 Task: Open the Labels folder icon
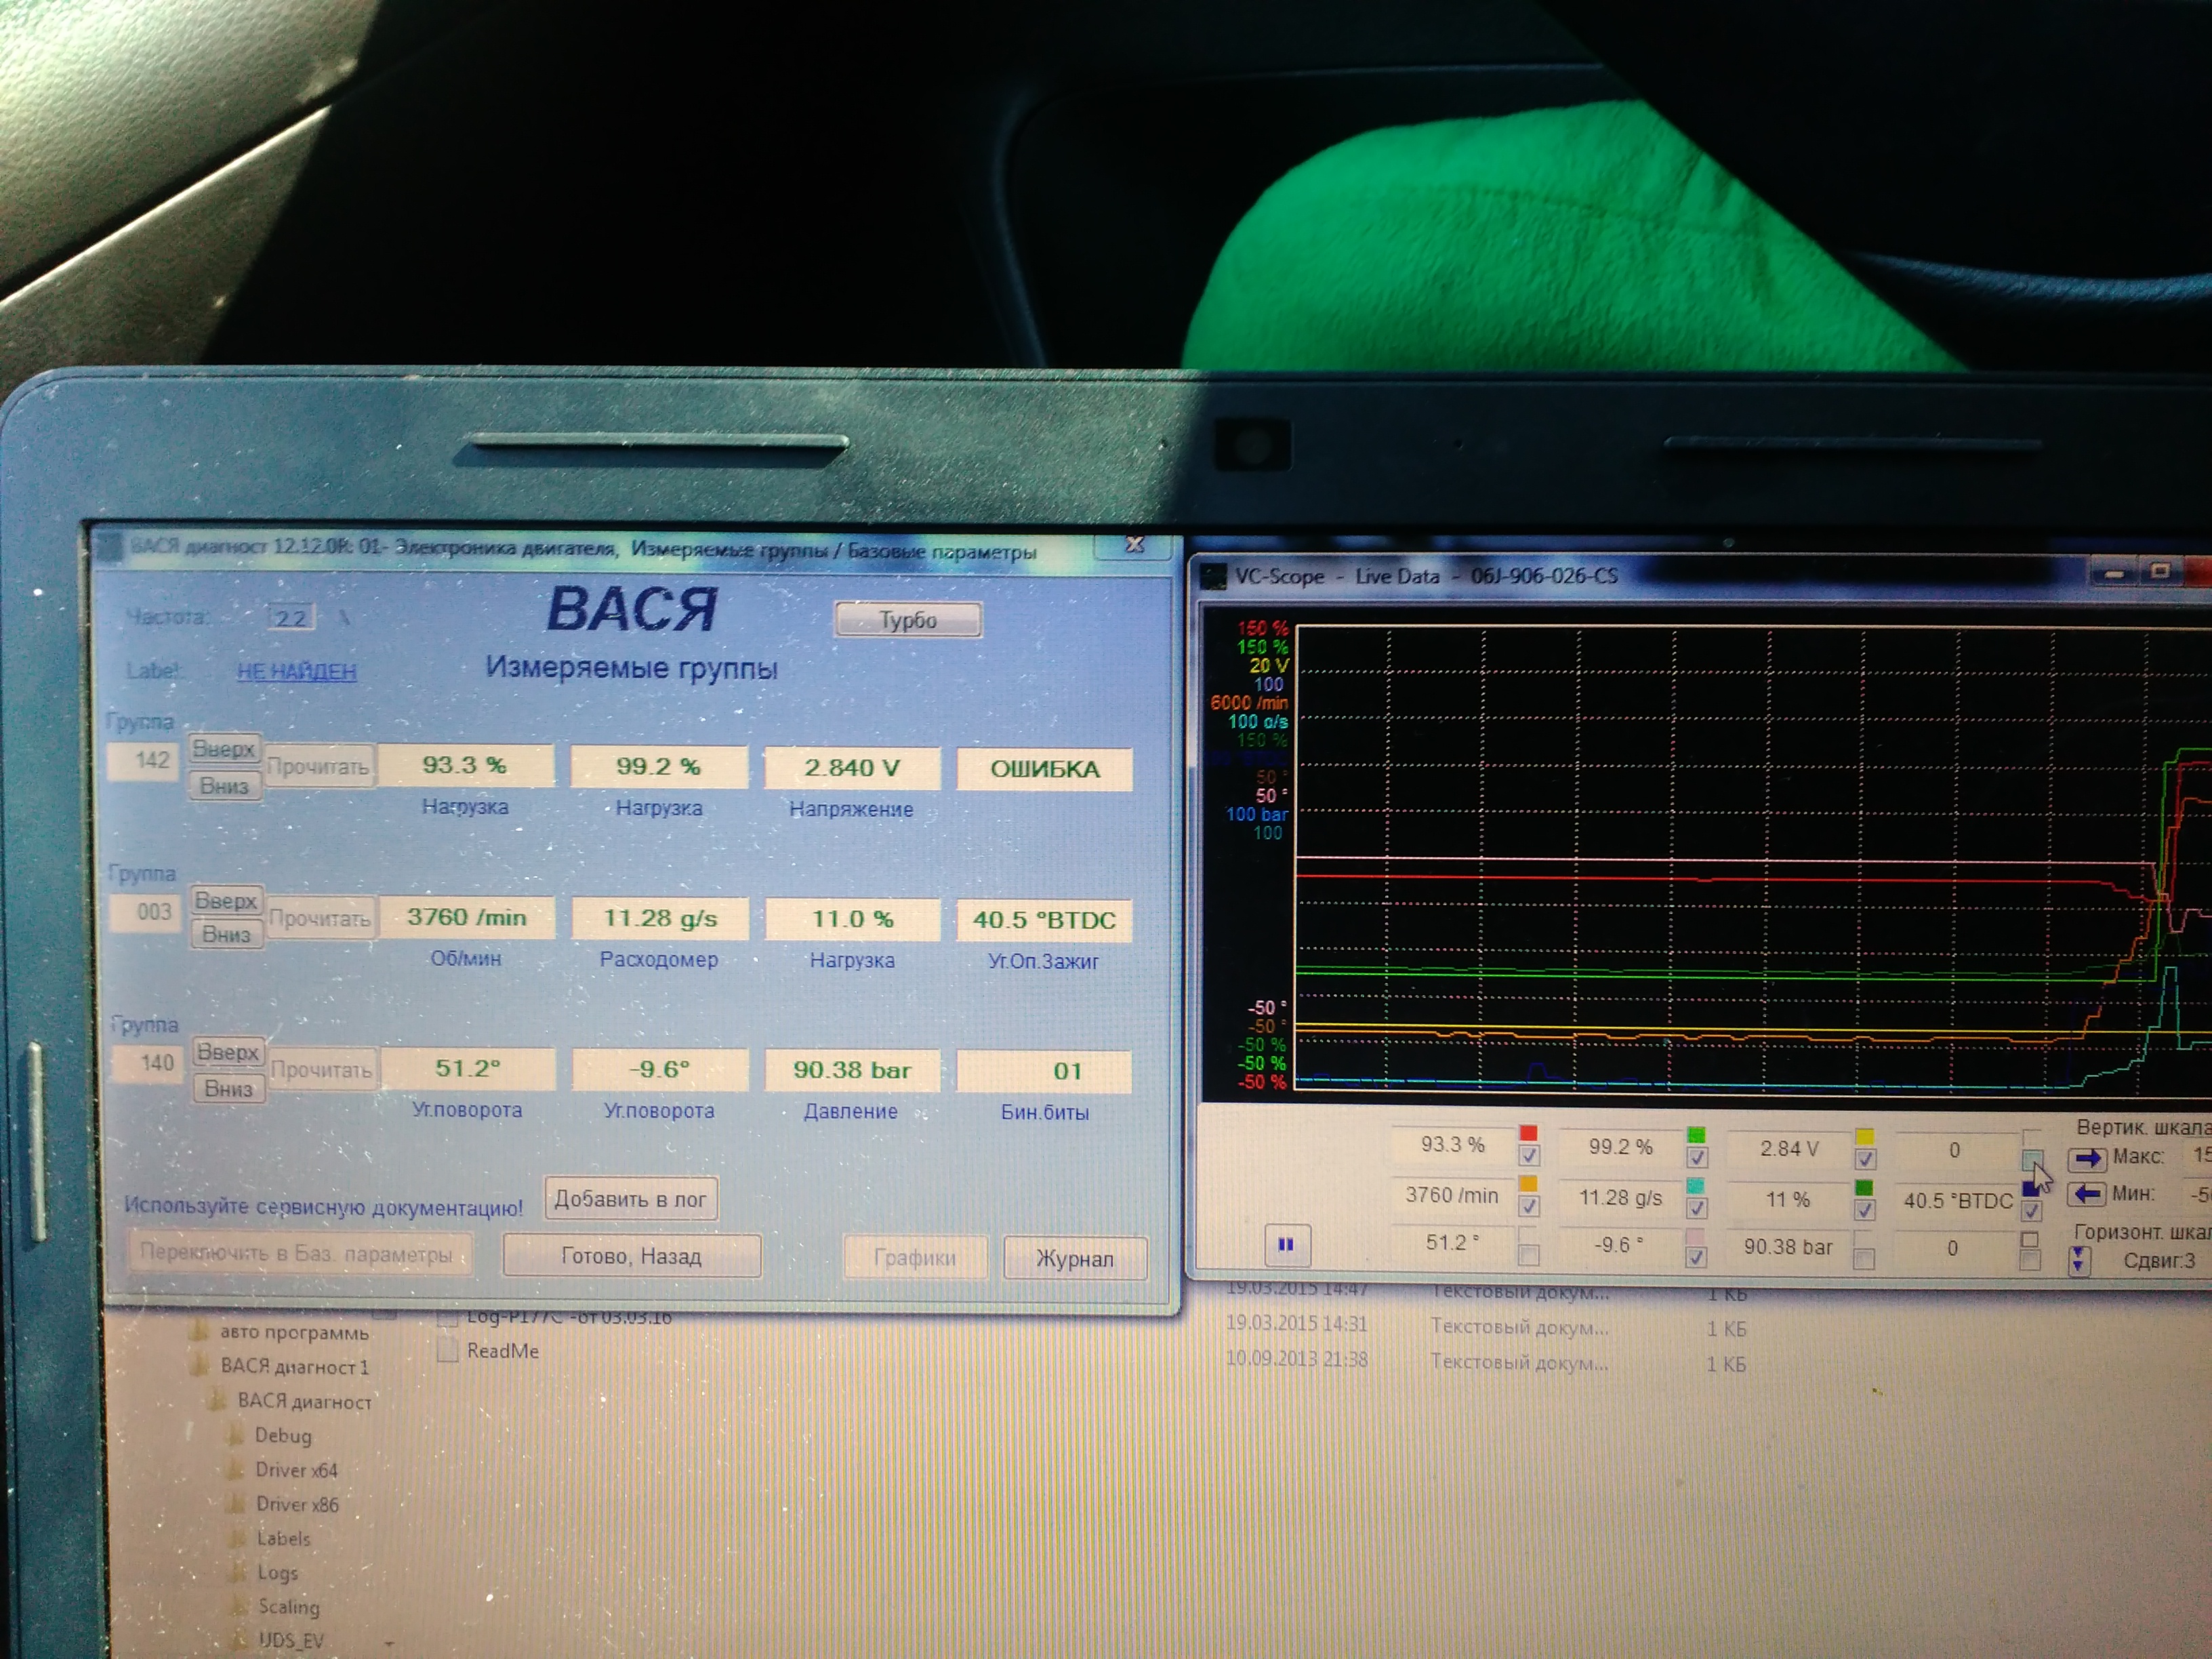tap(238, 1538)
